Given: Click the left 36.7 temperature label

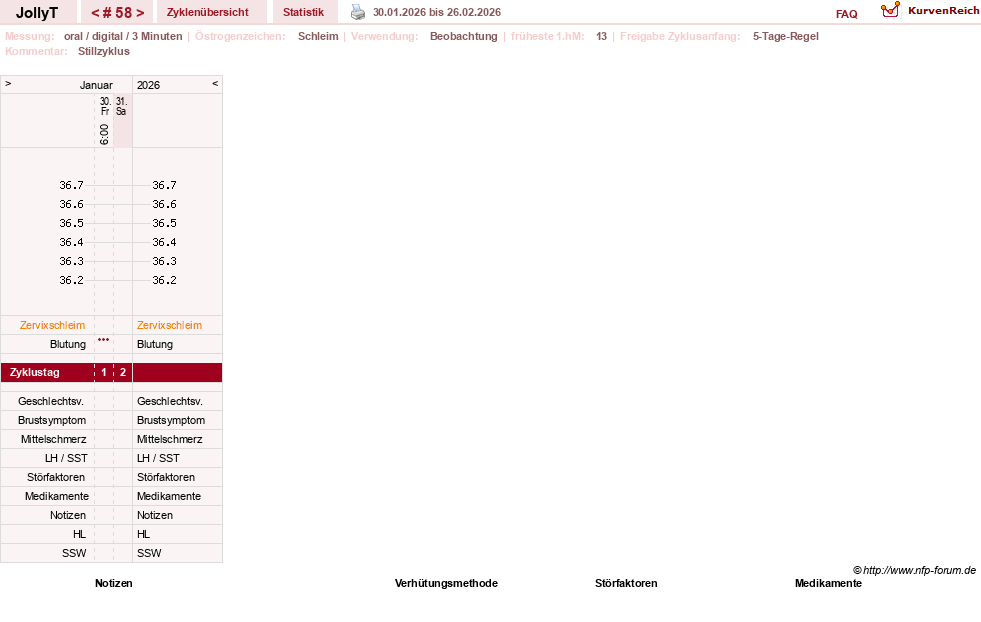Looking at the screenshot, I should [71, 185].
